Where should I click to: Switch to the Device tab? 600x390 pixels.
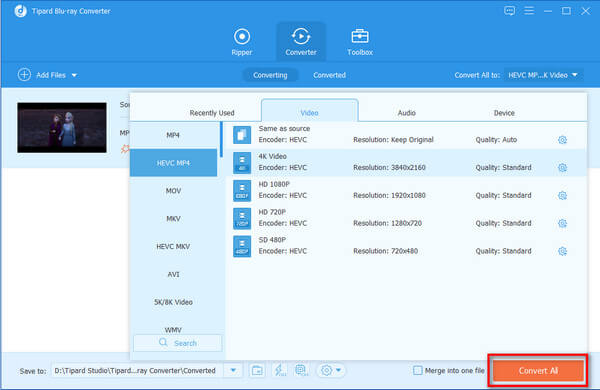click(504, 113)
